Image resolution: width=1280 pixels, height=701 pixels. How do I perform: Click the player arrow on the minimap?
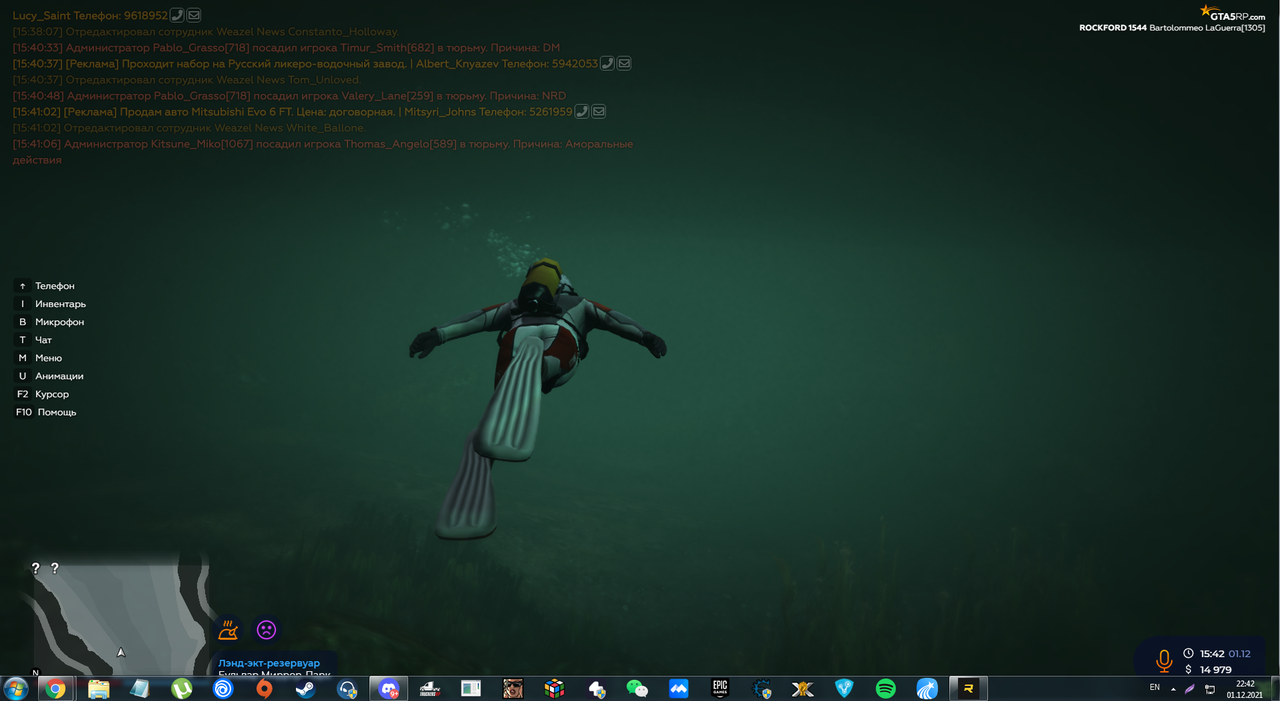point(121,652)
